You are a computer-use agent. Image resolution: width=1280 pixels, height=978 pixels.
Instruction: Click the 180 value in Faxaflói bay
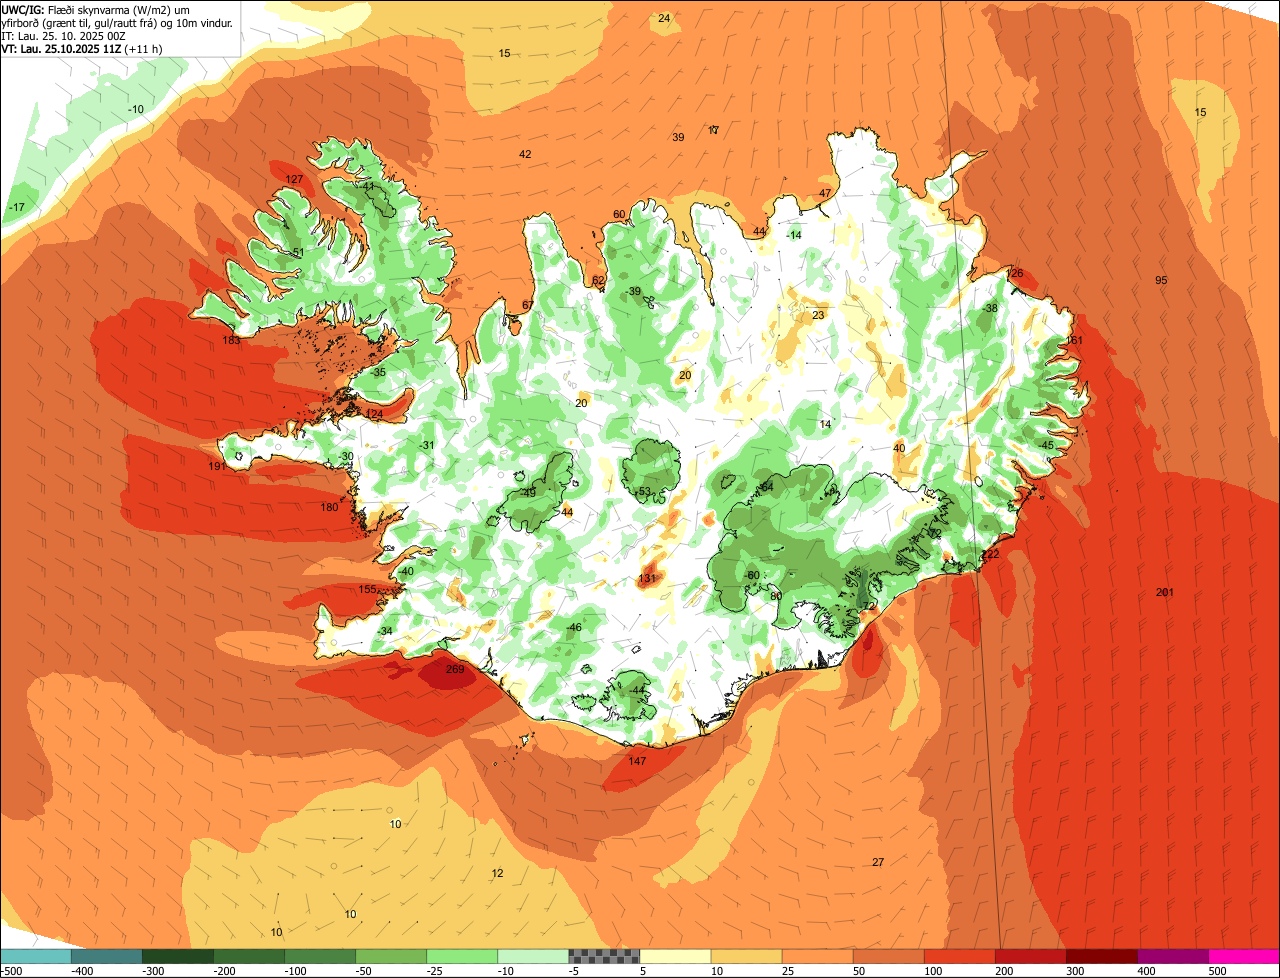pyautogui.click(x=329, y=507)
